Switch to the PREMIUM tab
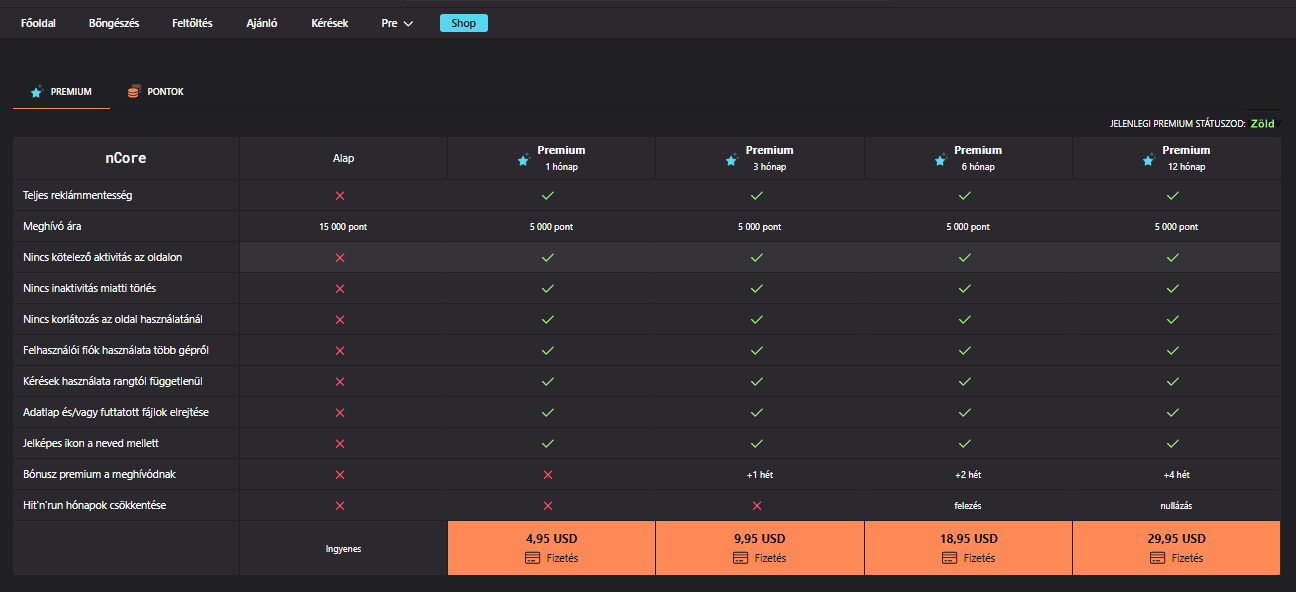 pyautogui.click(x=62, y=92)
